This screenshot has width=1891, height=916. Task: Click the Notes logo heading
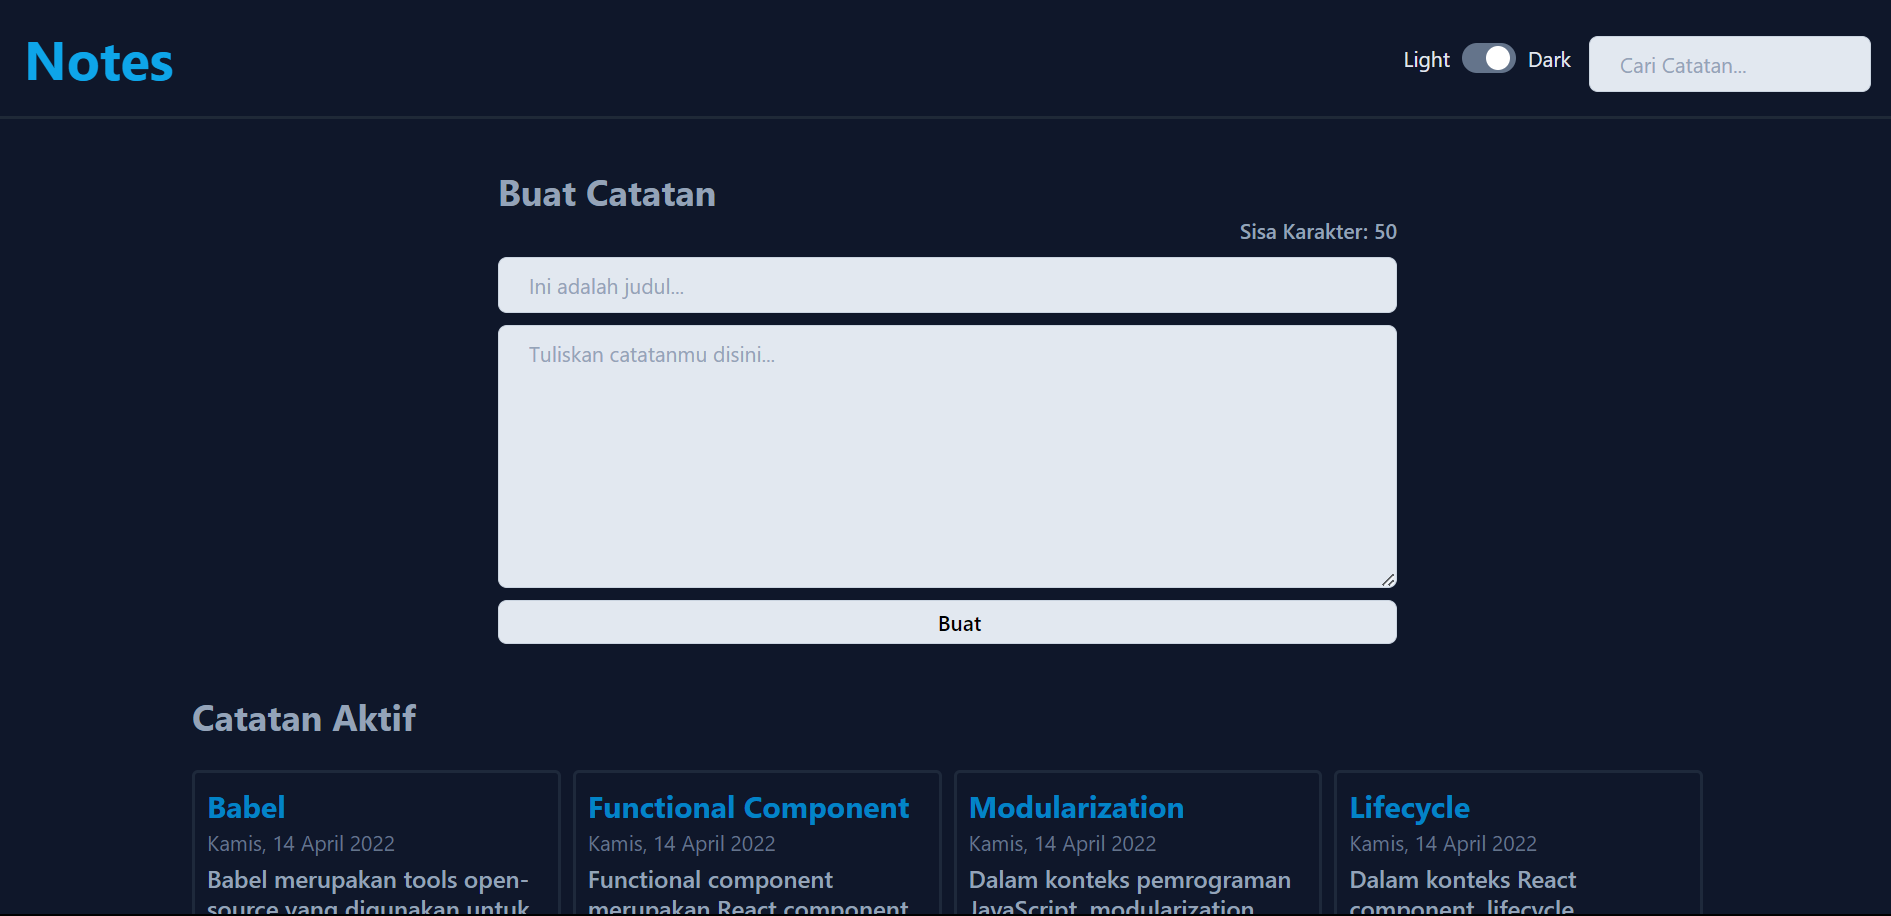pyautogui.click(x=99, y=62)
